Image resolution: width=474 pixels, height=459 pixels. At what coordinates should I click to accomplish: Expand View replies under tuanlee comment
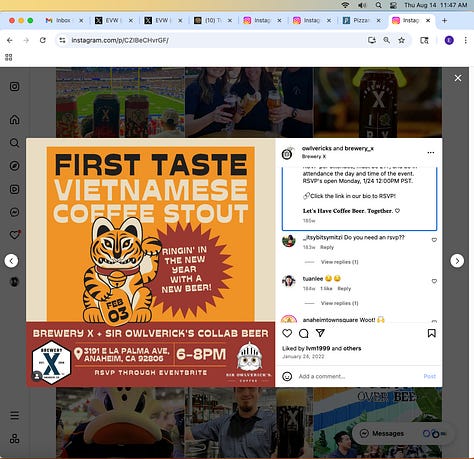click(339, 303)
